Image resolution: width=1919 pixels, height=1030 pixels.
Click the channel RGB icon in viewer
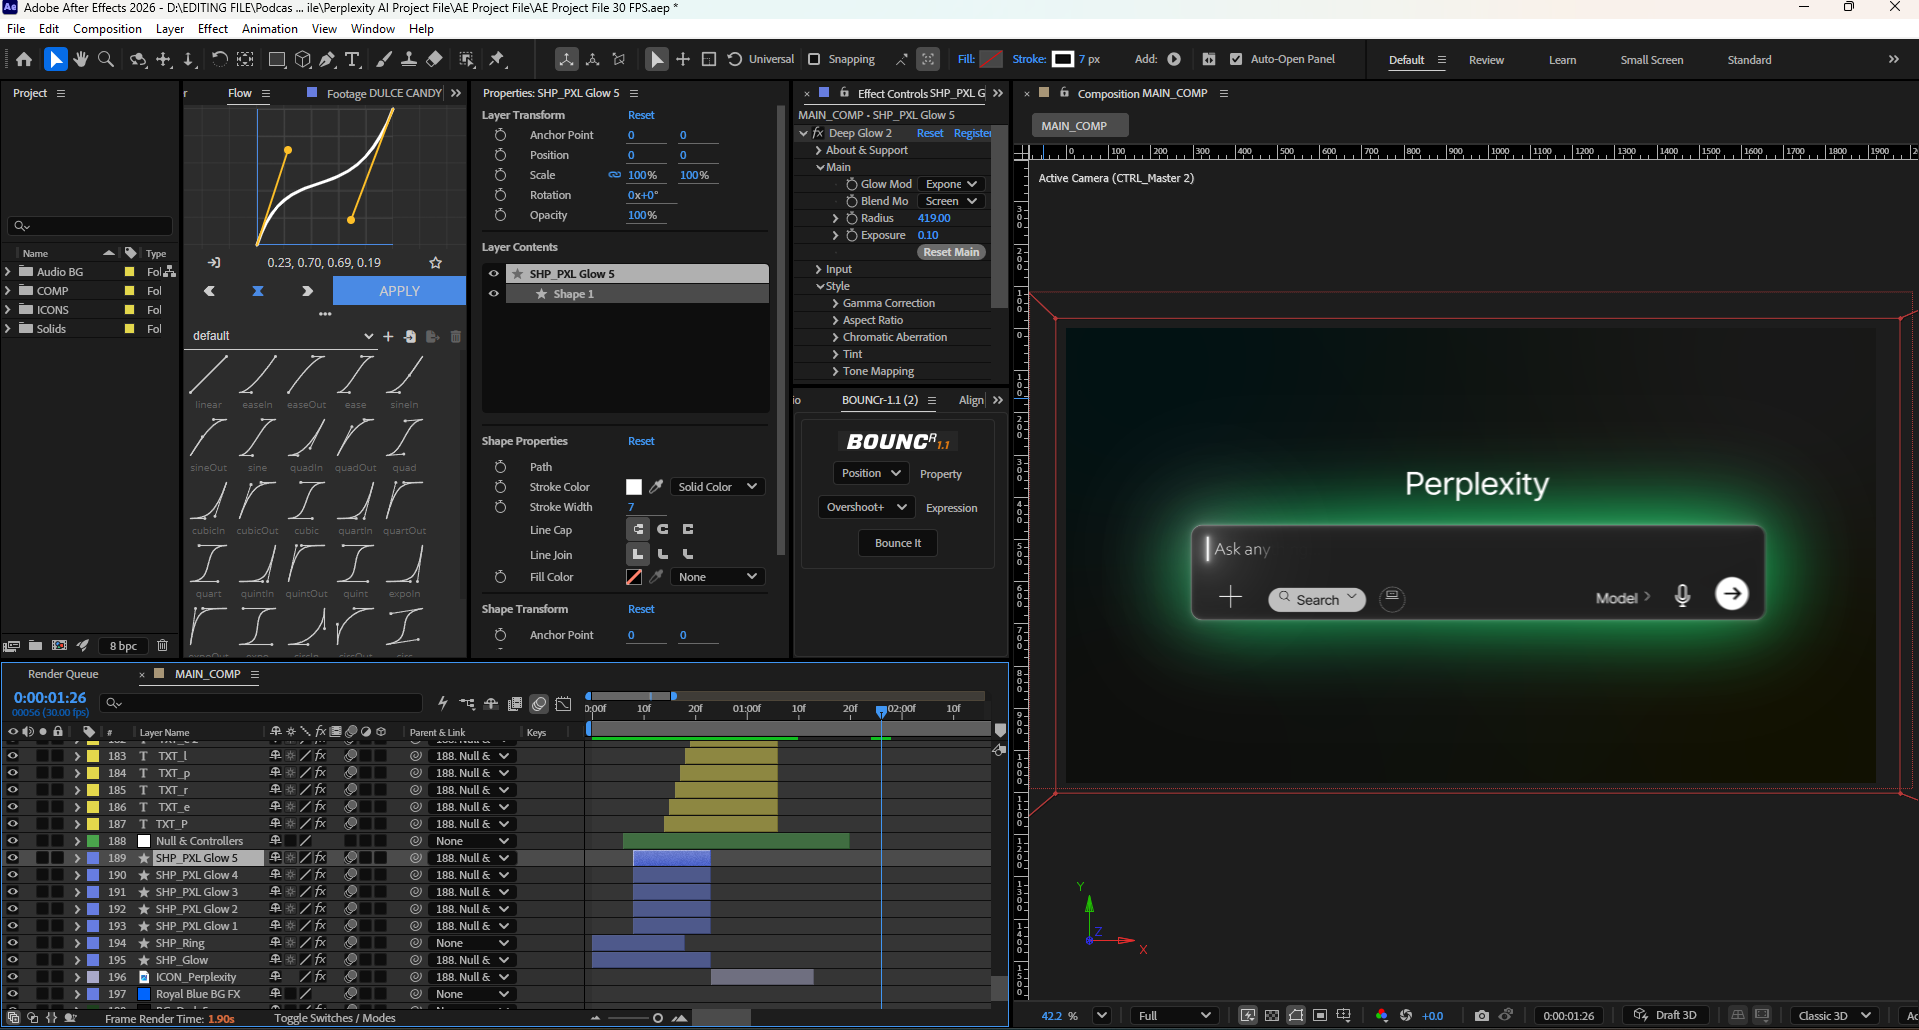tap(1382, 1015)
